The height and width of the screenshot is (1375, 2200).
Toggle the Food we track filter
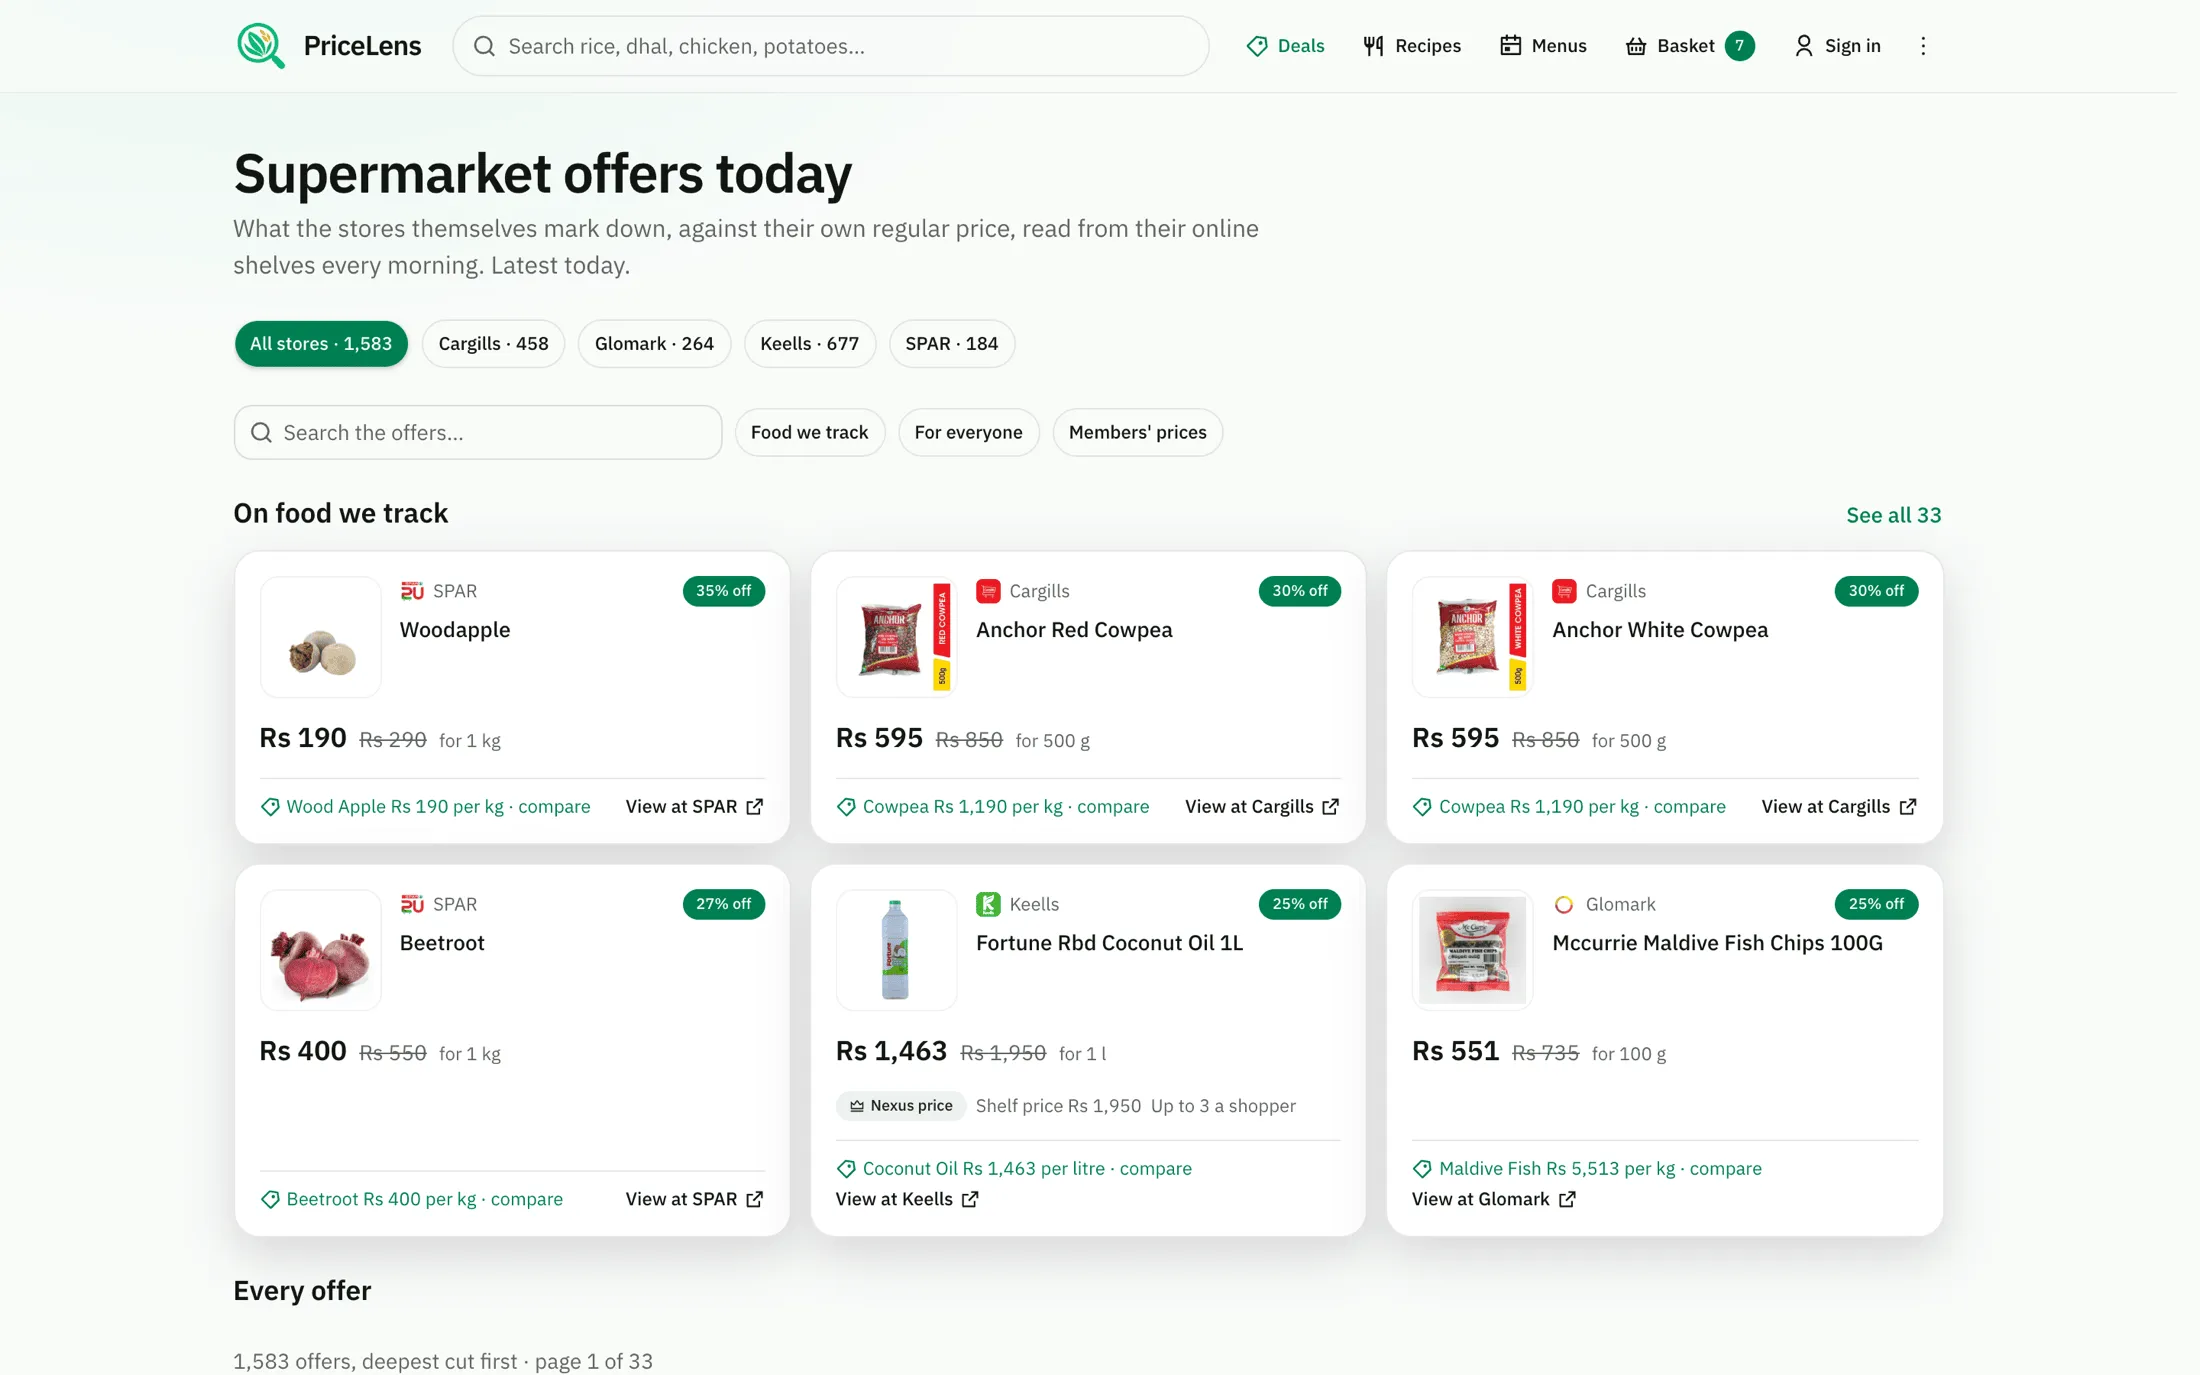click(809, 432)
